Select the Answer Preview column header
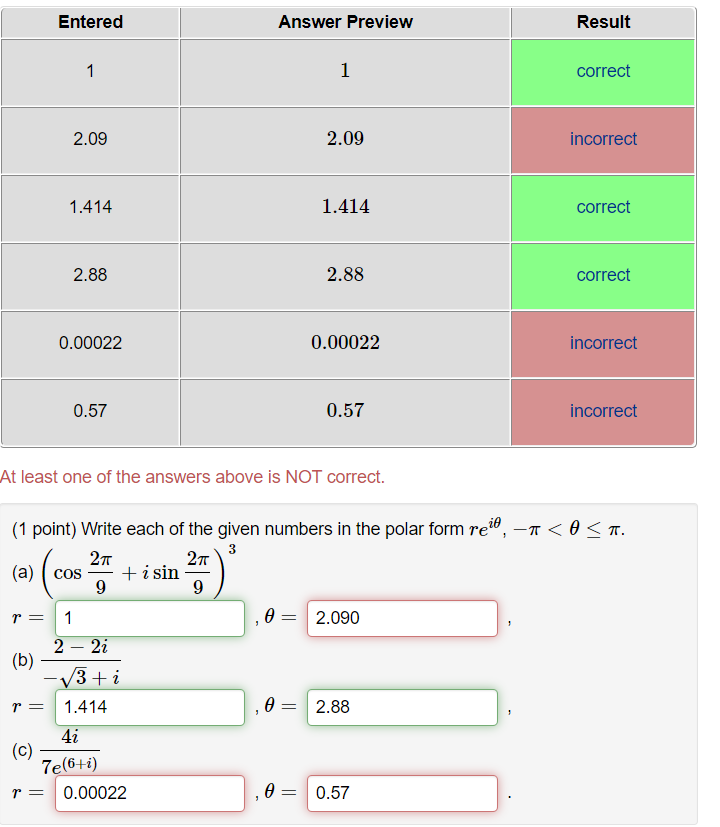Viewport: 720px width, 827px height. point(345,22)
